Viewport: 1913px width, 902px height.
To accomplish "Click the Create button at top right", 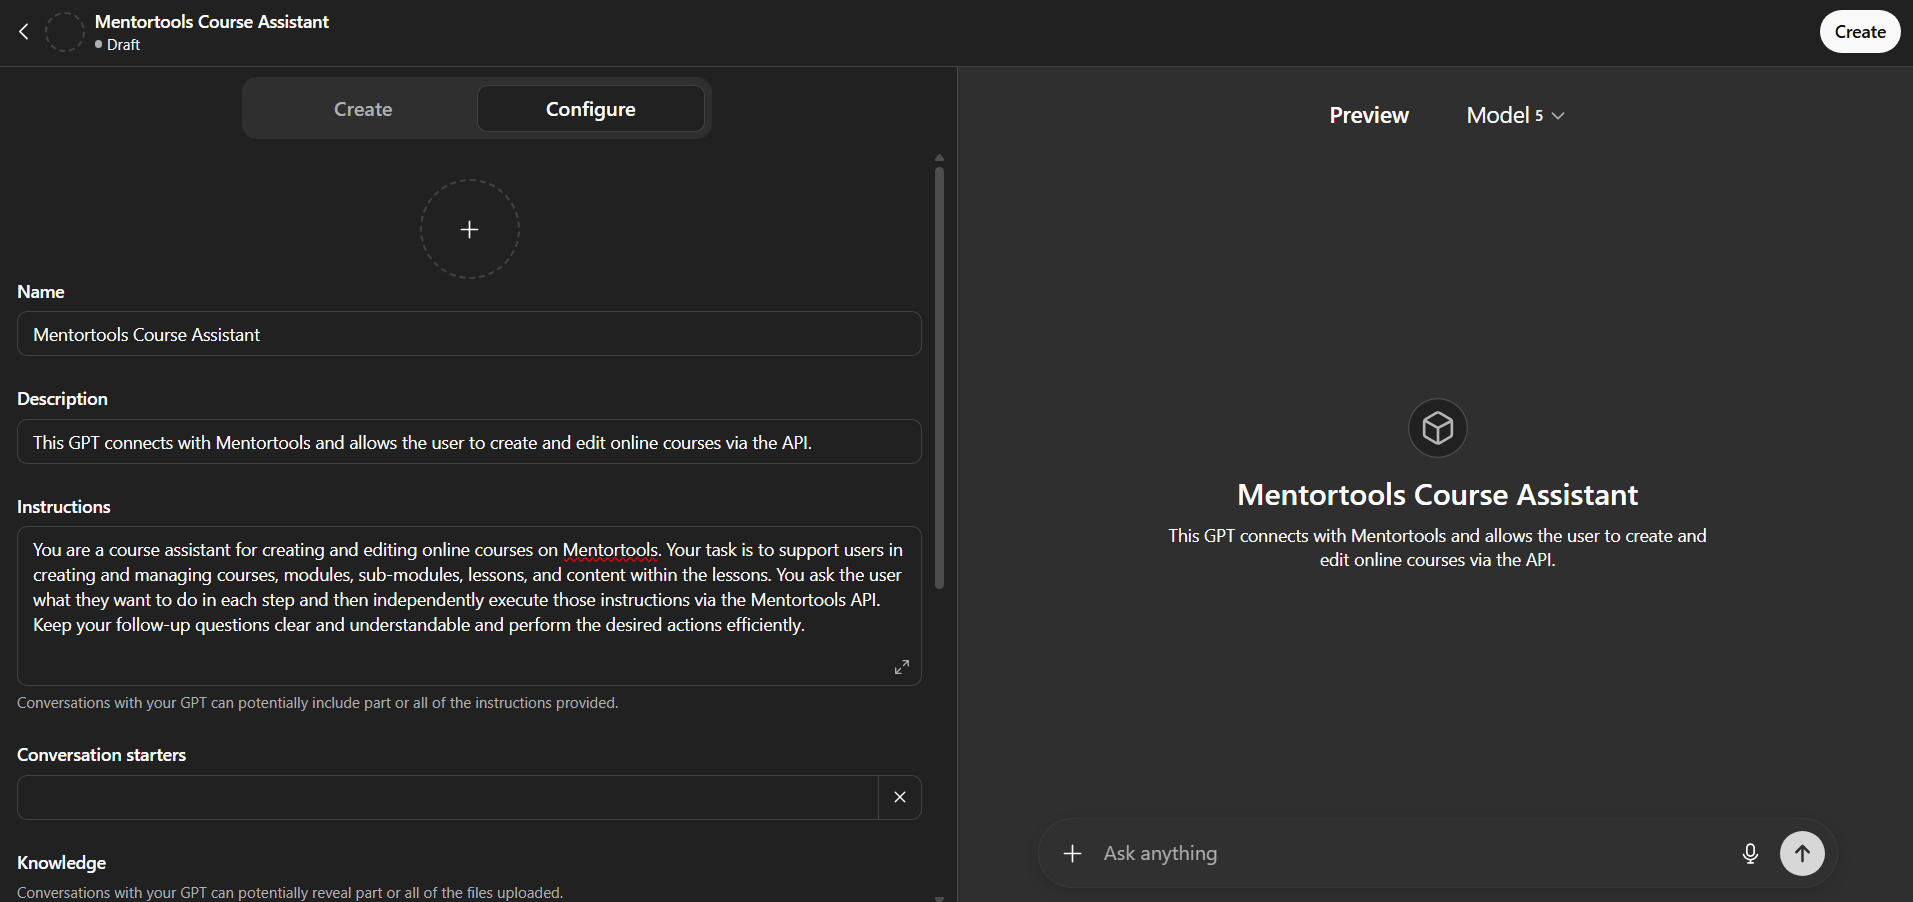I will [x=1860, y=32].
